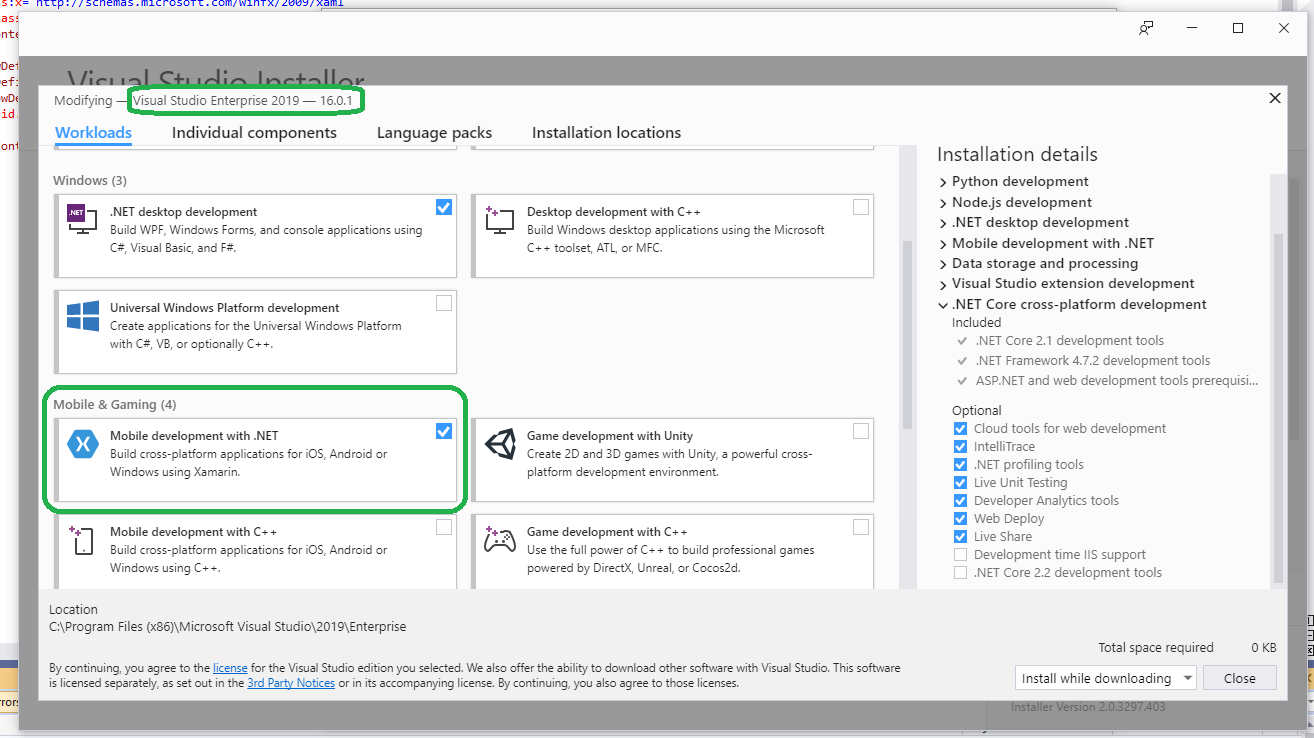
Task: Click the installation path C:\Program Files (x86) text
Action: [228, 627]
